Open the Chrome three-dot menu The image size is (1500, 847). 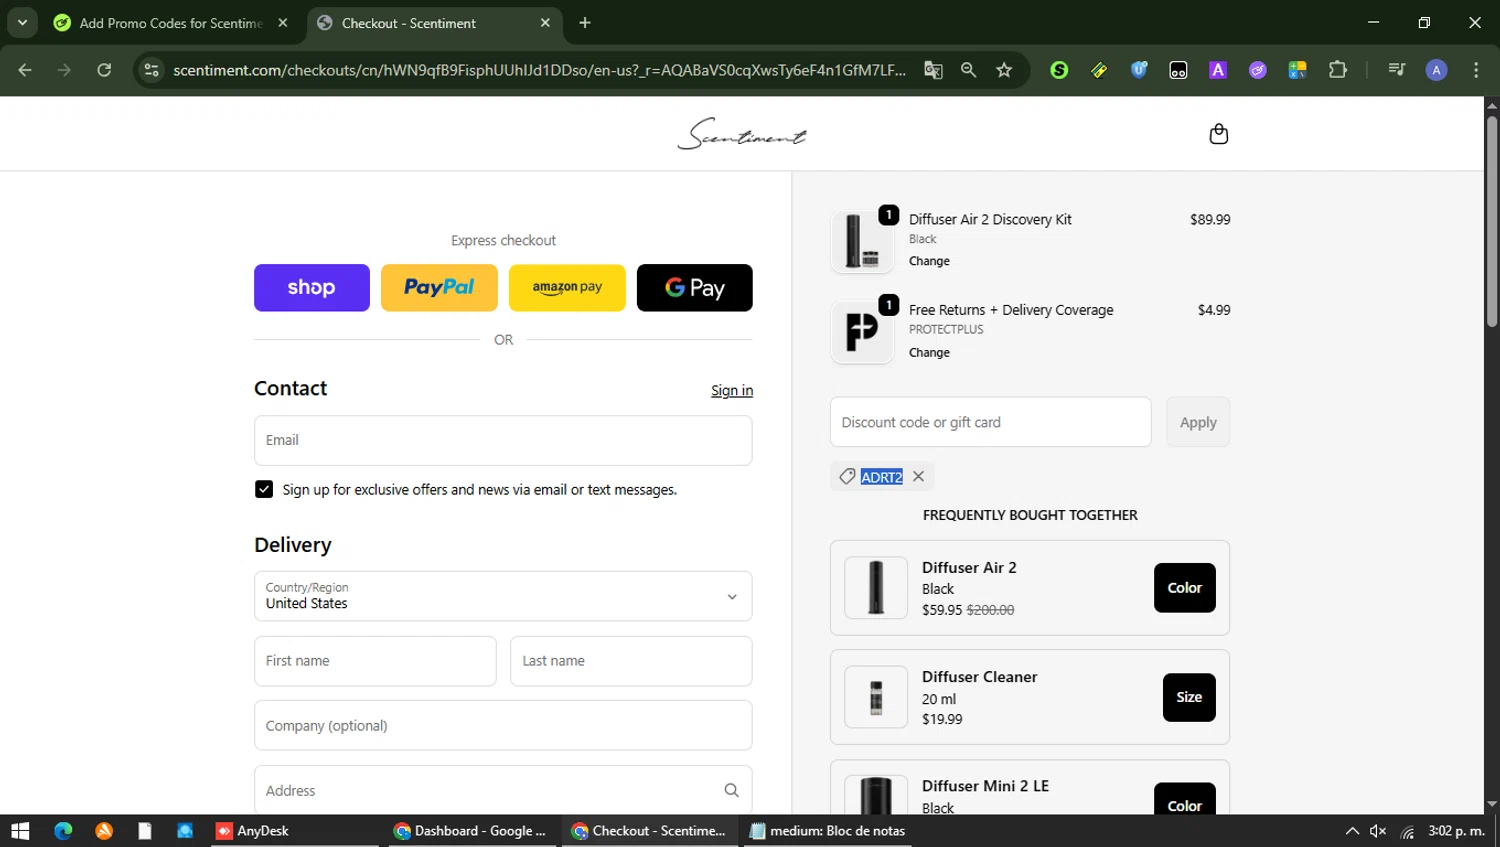point(1476,70)
